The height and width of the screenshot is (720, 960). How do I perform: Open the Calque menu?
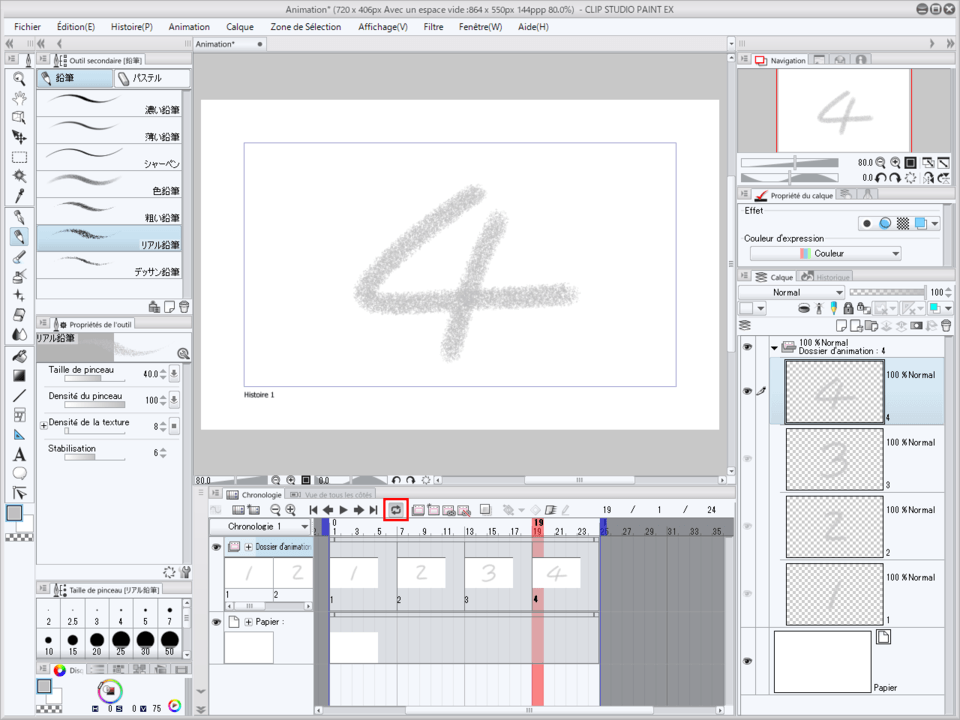(240, 27)
